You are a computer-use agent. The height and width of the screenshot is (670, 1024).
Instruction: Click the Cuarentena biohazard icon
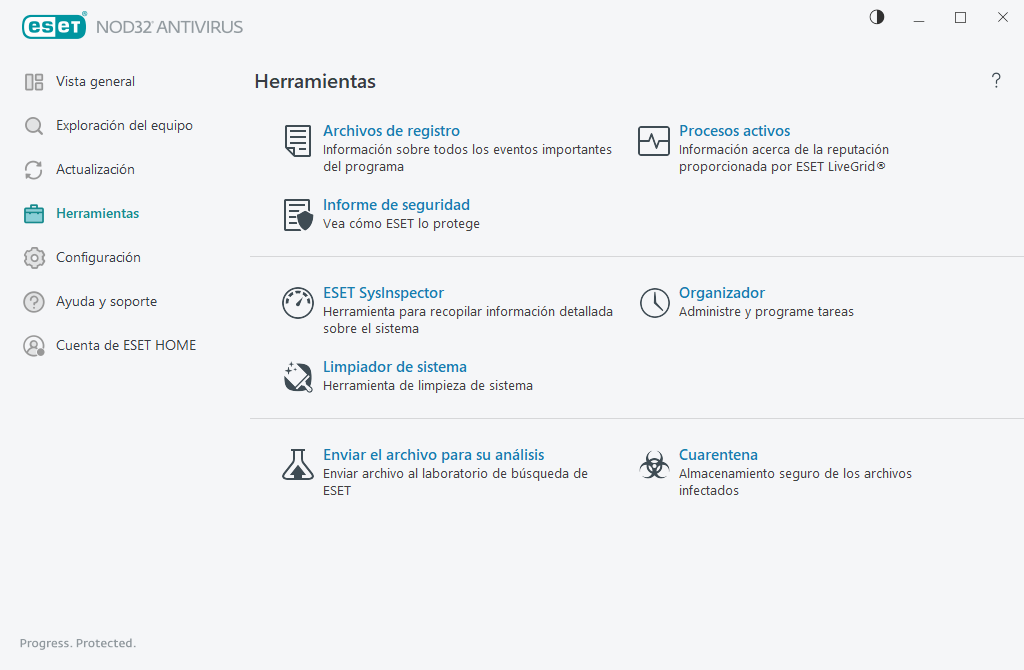click(654, 465)
